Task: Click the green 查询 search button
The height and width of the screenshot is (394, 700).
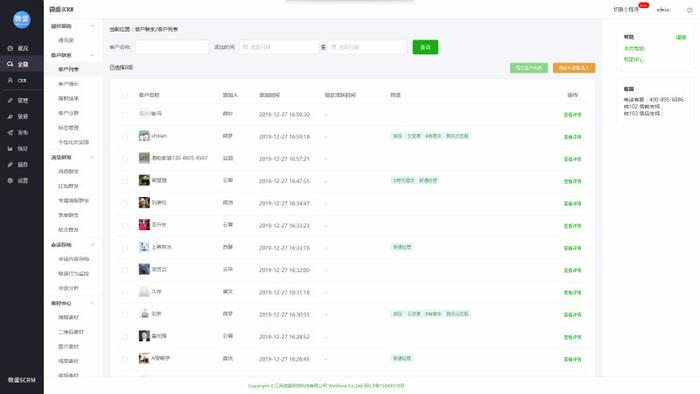Action: 425,47
